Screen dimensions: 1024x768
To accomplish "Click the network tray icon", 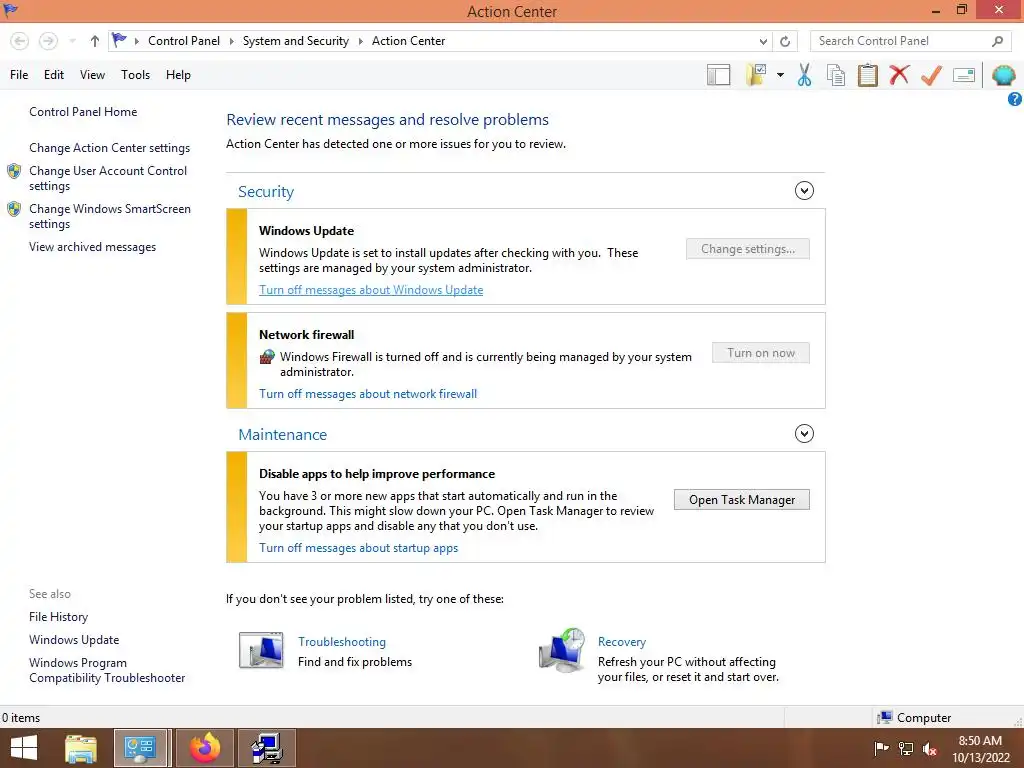I will point(906,748).
